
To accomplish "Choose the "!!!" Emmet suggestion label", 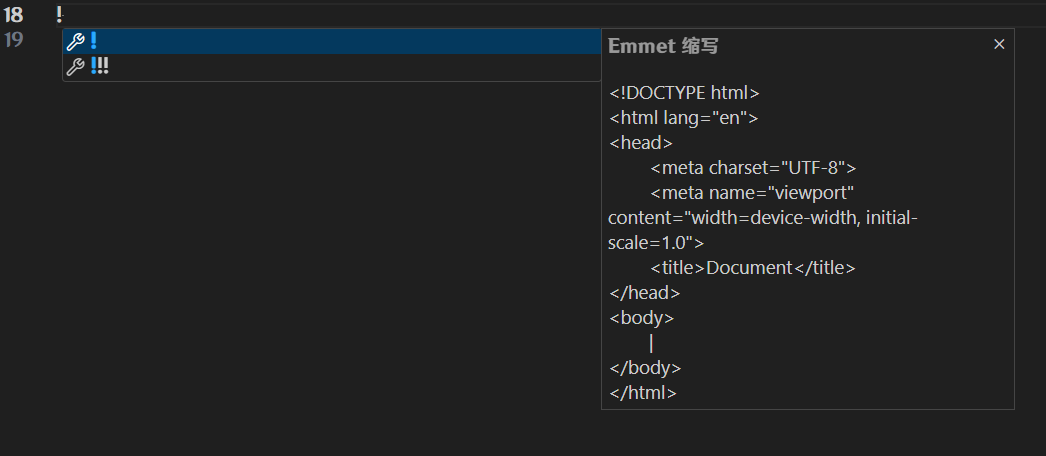I will [x=99, y=67].
